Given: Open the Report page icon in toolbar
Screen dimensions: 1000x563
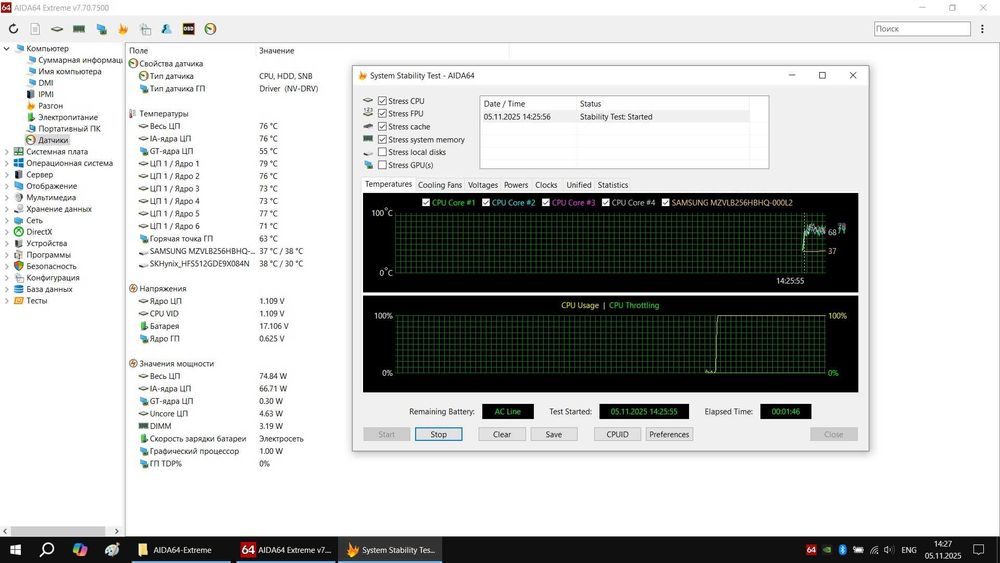Looking at the screenshot, I should (x=35, y=29).
